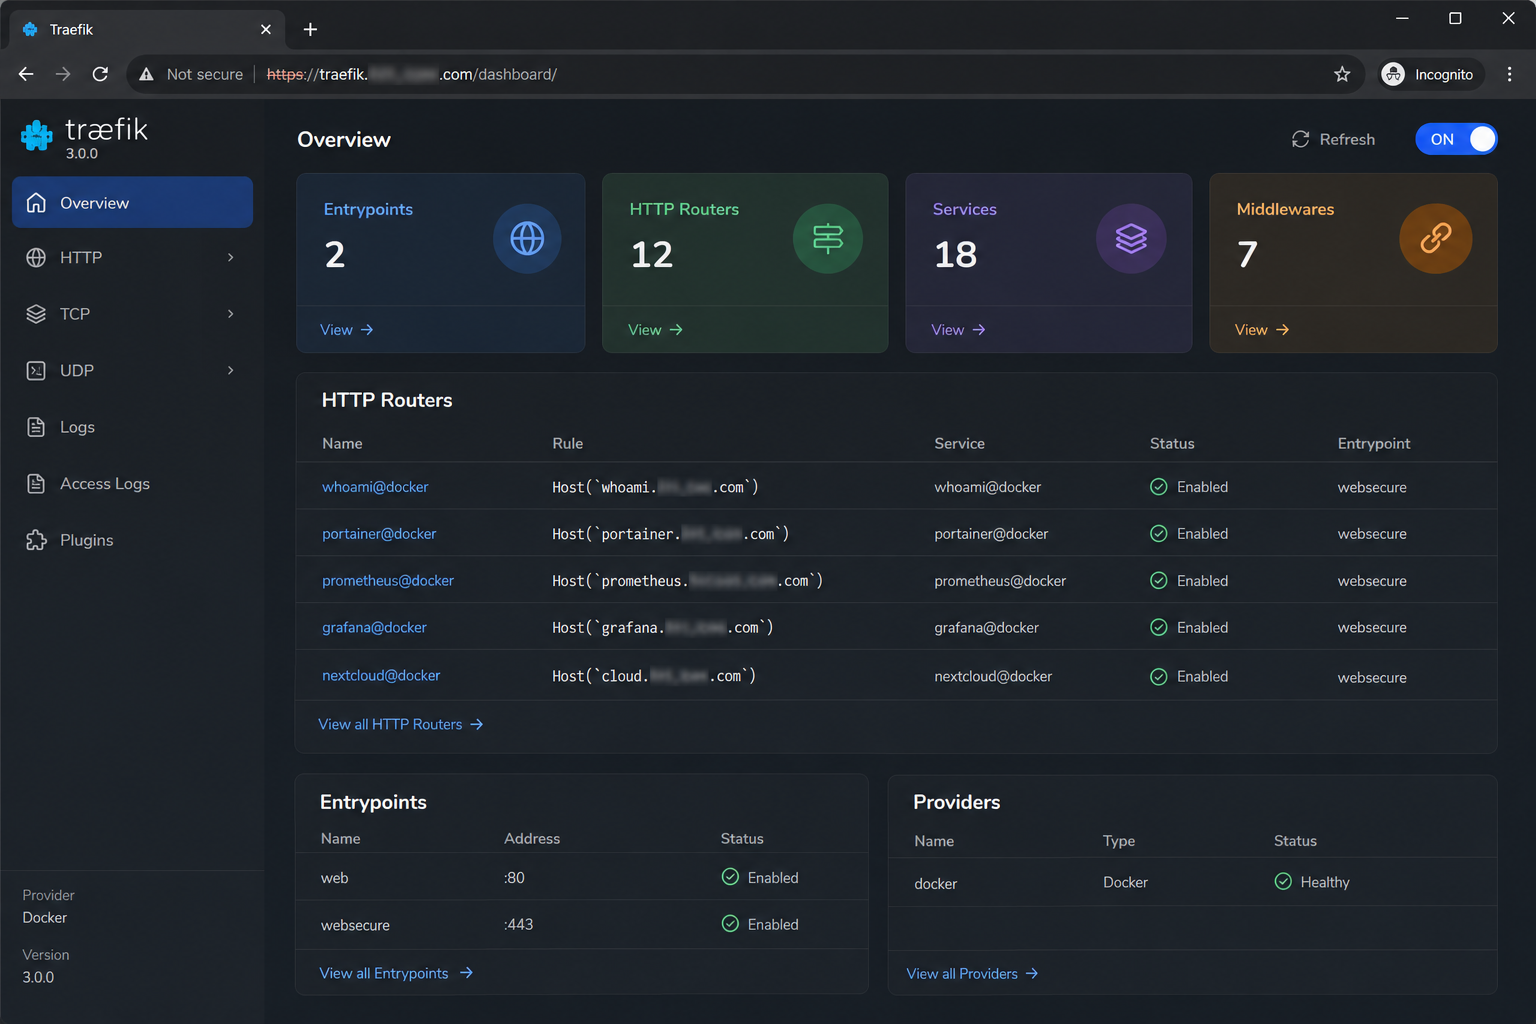Bookmark this page with the star icon

[x=1342, y=74]
